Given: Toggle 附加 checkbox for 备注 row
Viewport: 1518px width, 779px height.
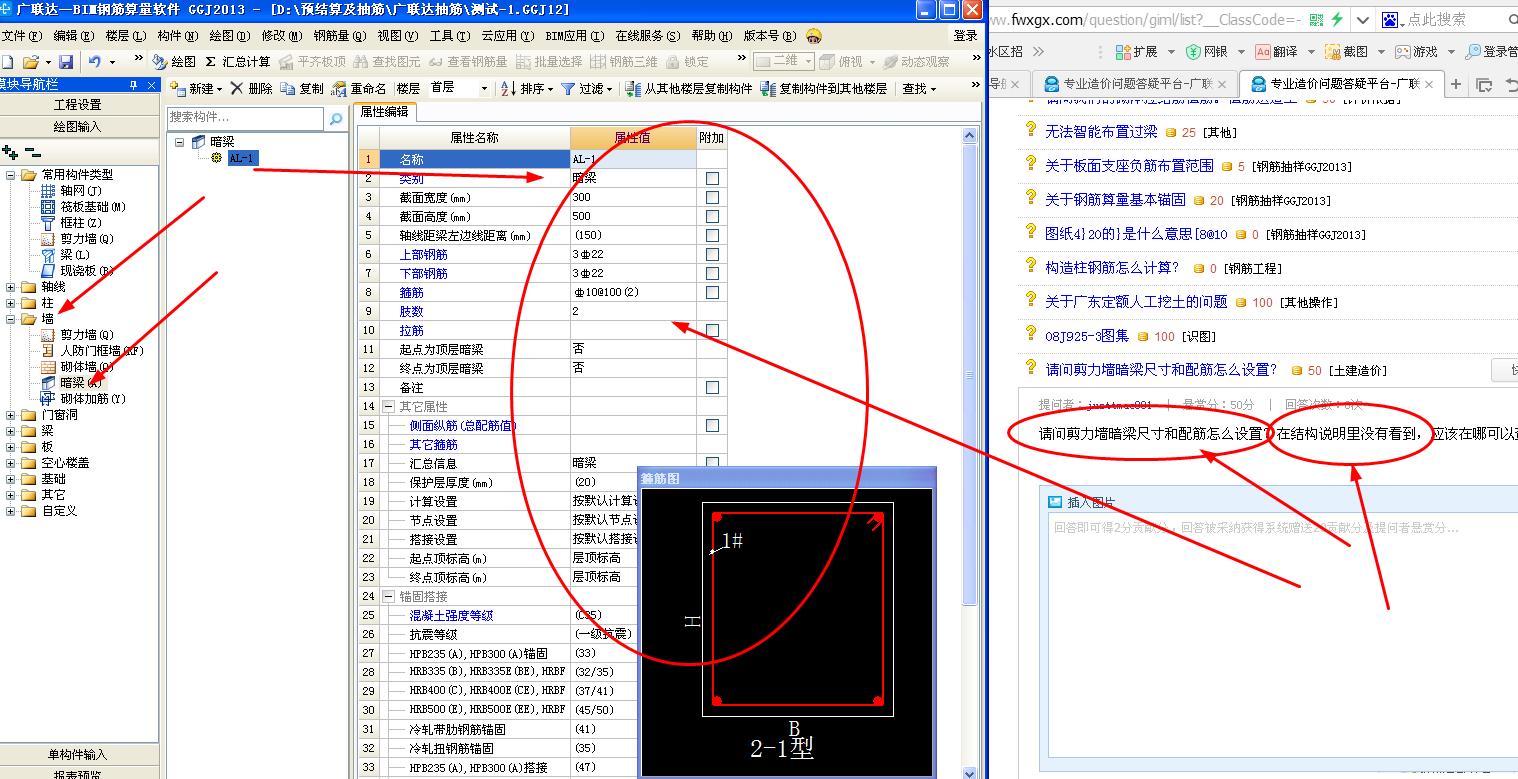Looking at the screenshot, I should coord(712,387).
